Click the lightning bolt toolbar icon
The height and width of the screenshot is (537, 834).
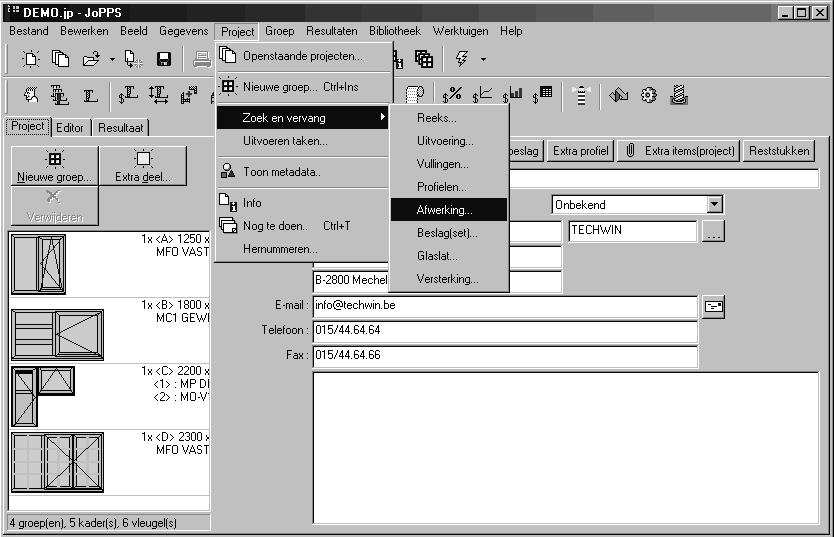point(462,58)
